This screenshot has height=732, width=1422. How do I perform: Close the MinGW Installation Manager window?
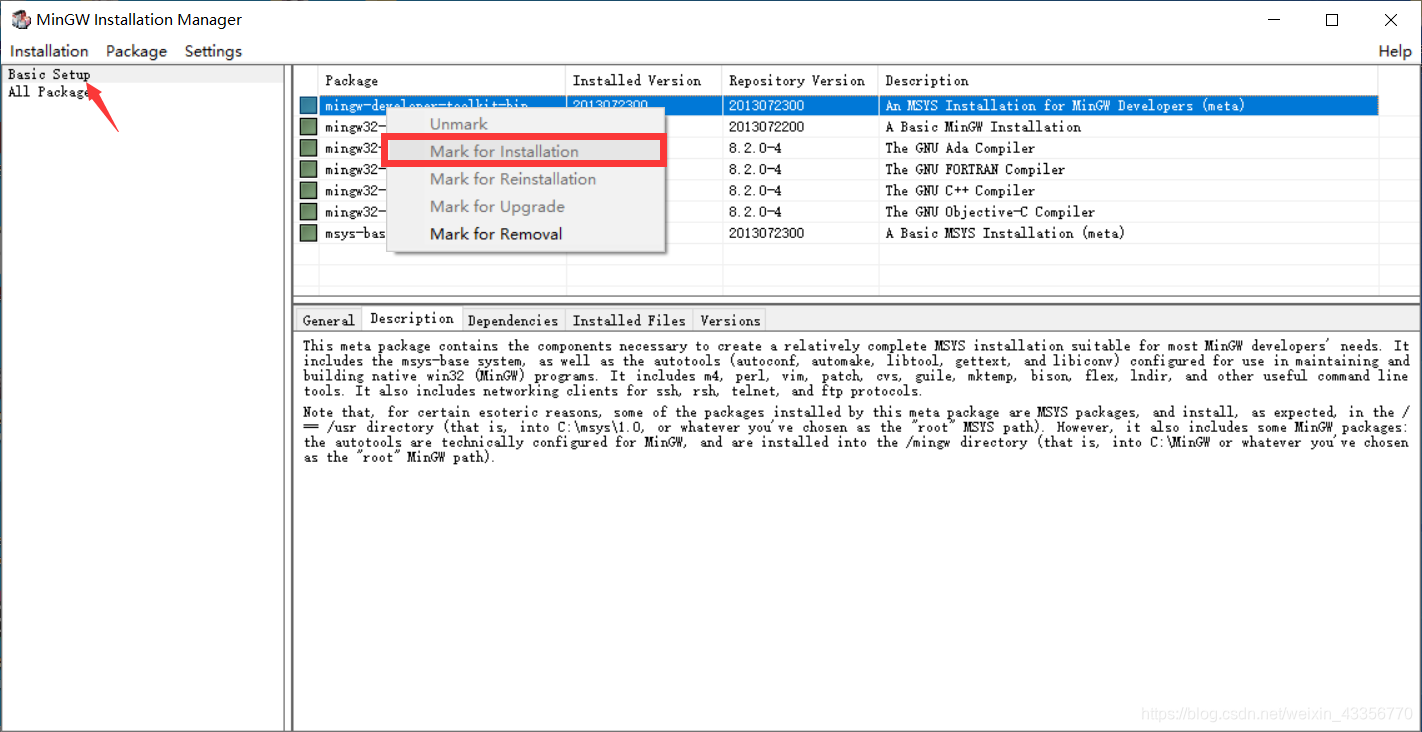coord(1391,20)
